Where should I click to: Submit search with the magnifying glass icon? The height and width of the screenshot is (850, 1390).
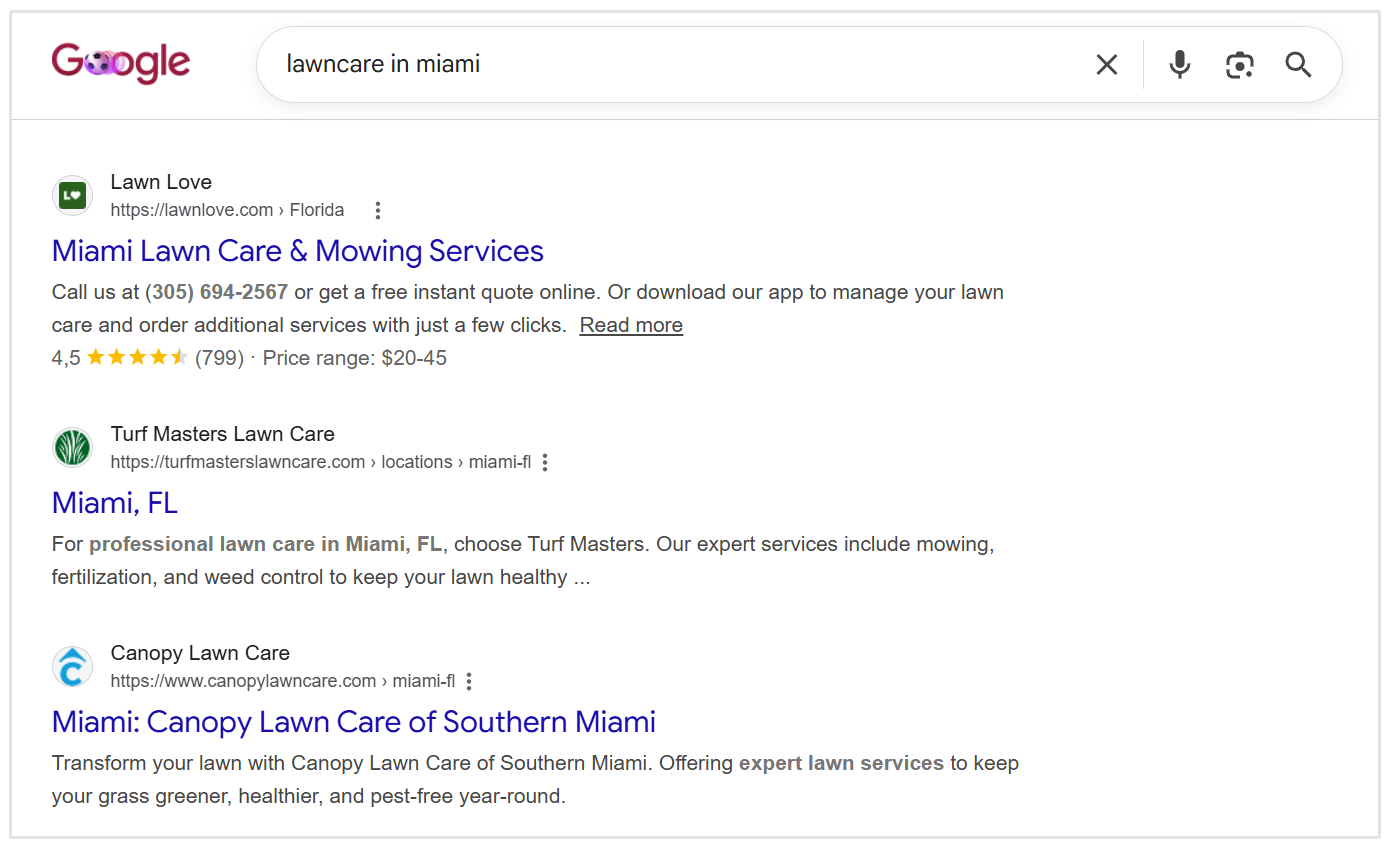pyautogui.click(x=1299, y=65)
